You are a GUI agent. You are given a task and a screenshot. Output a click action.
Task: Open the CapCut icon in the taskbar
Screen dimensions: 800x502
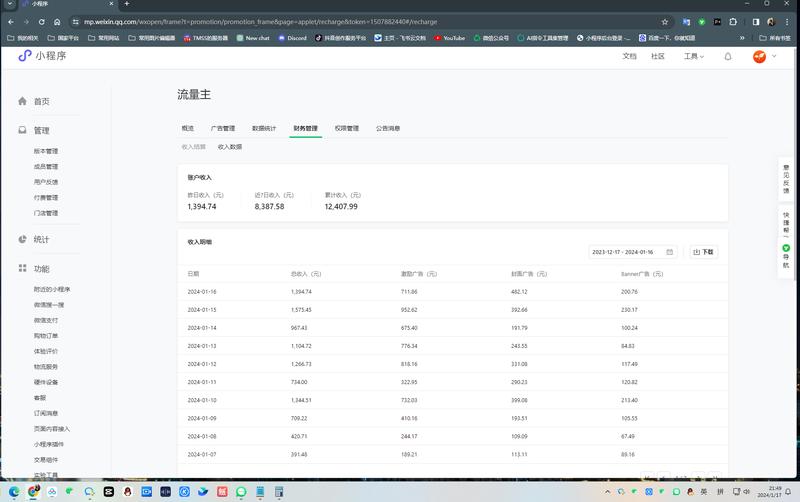109,492
